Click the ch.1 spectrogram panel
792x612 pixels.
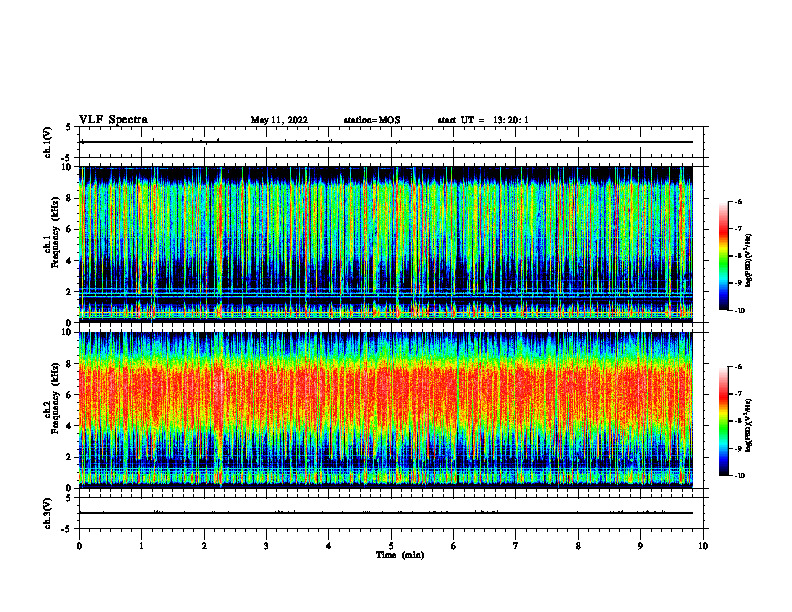click(x=386, y=244)
